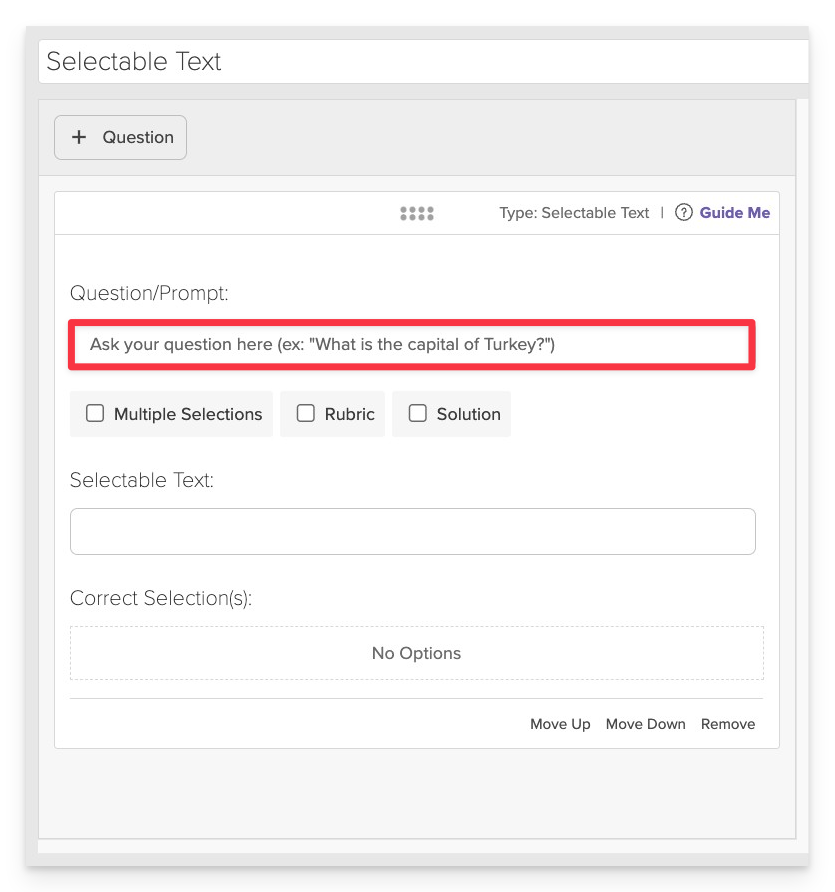The width and height of the screenshot is (835, 892).
Task: Click the Correct Selection(s) heading
Action: (x=161, y=598)
